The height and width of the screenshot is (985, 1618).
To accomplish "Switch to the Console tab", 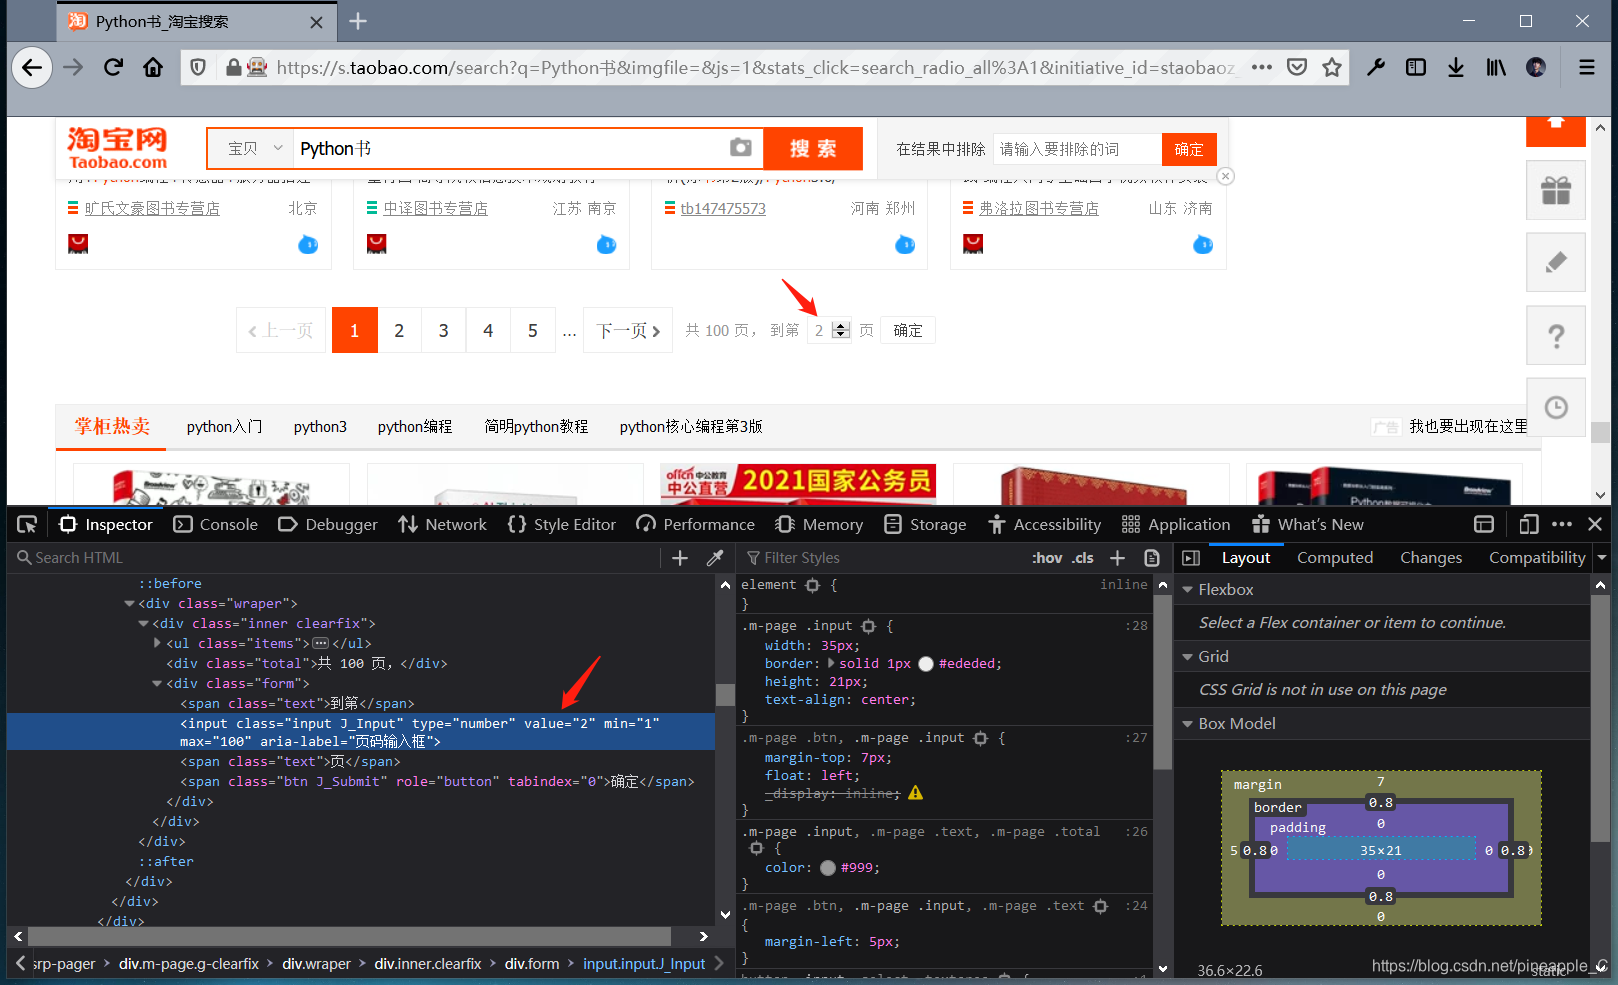I will coord(216,524).
